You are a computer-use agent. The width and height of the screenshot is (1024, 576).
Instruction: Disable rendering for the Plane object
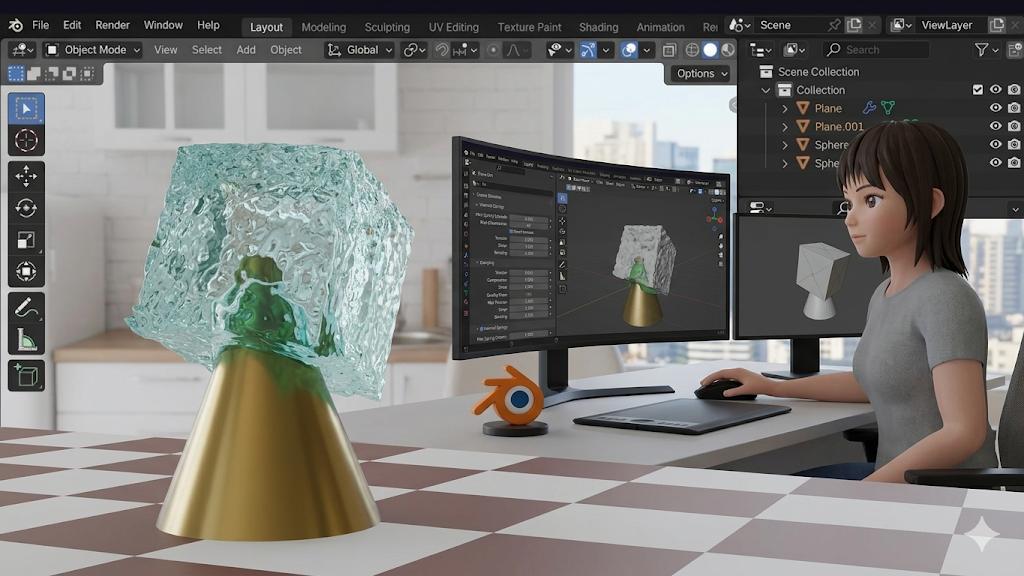pos(1014,108)
